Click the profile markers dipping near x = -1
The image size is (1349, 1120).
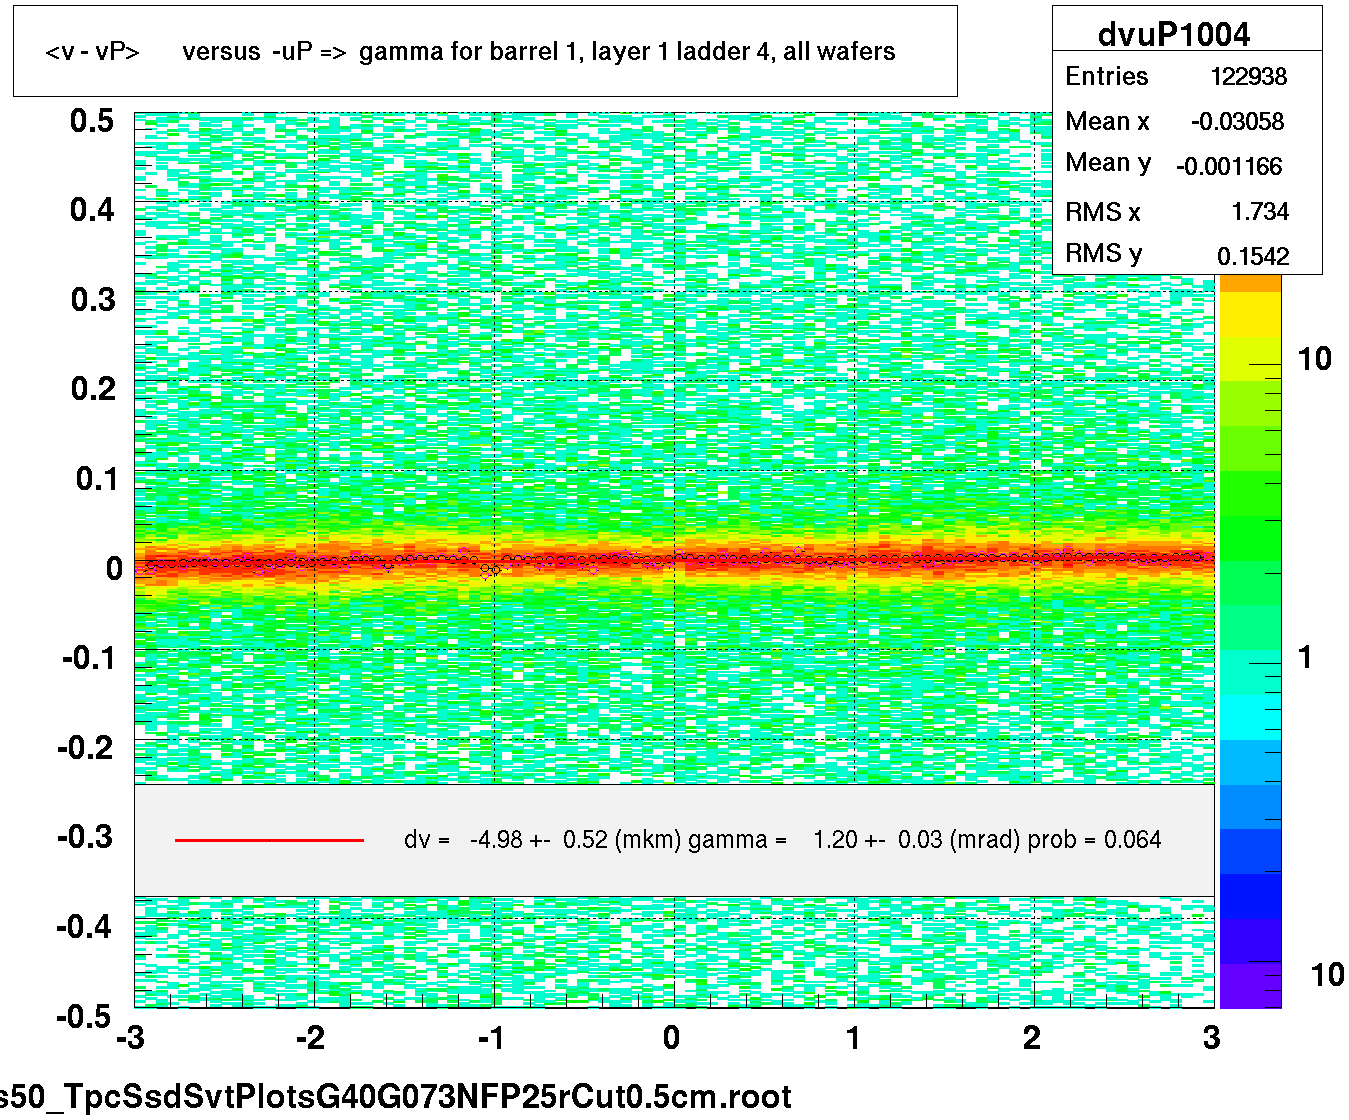[x=490, y=570]
